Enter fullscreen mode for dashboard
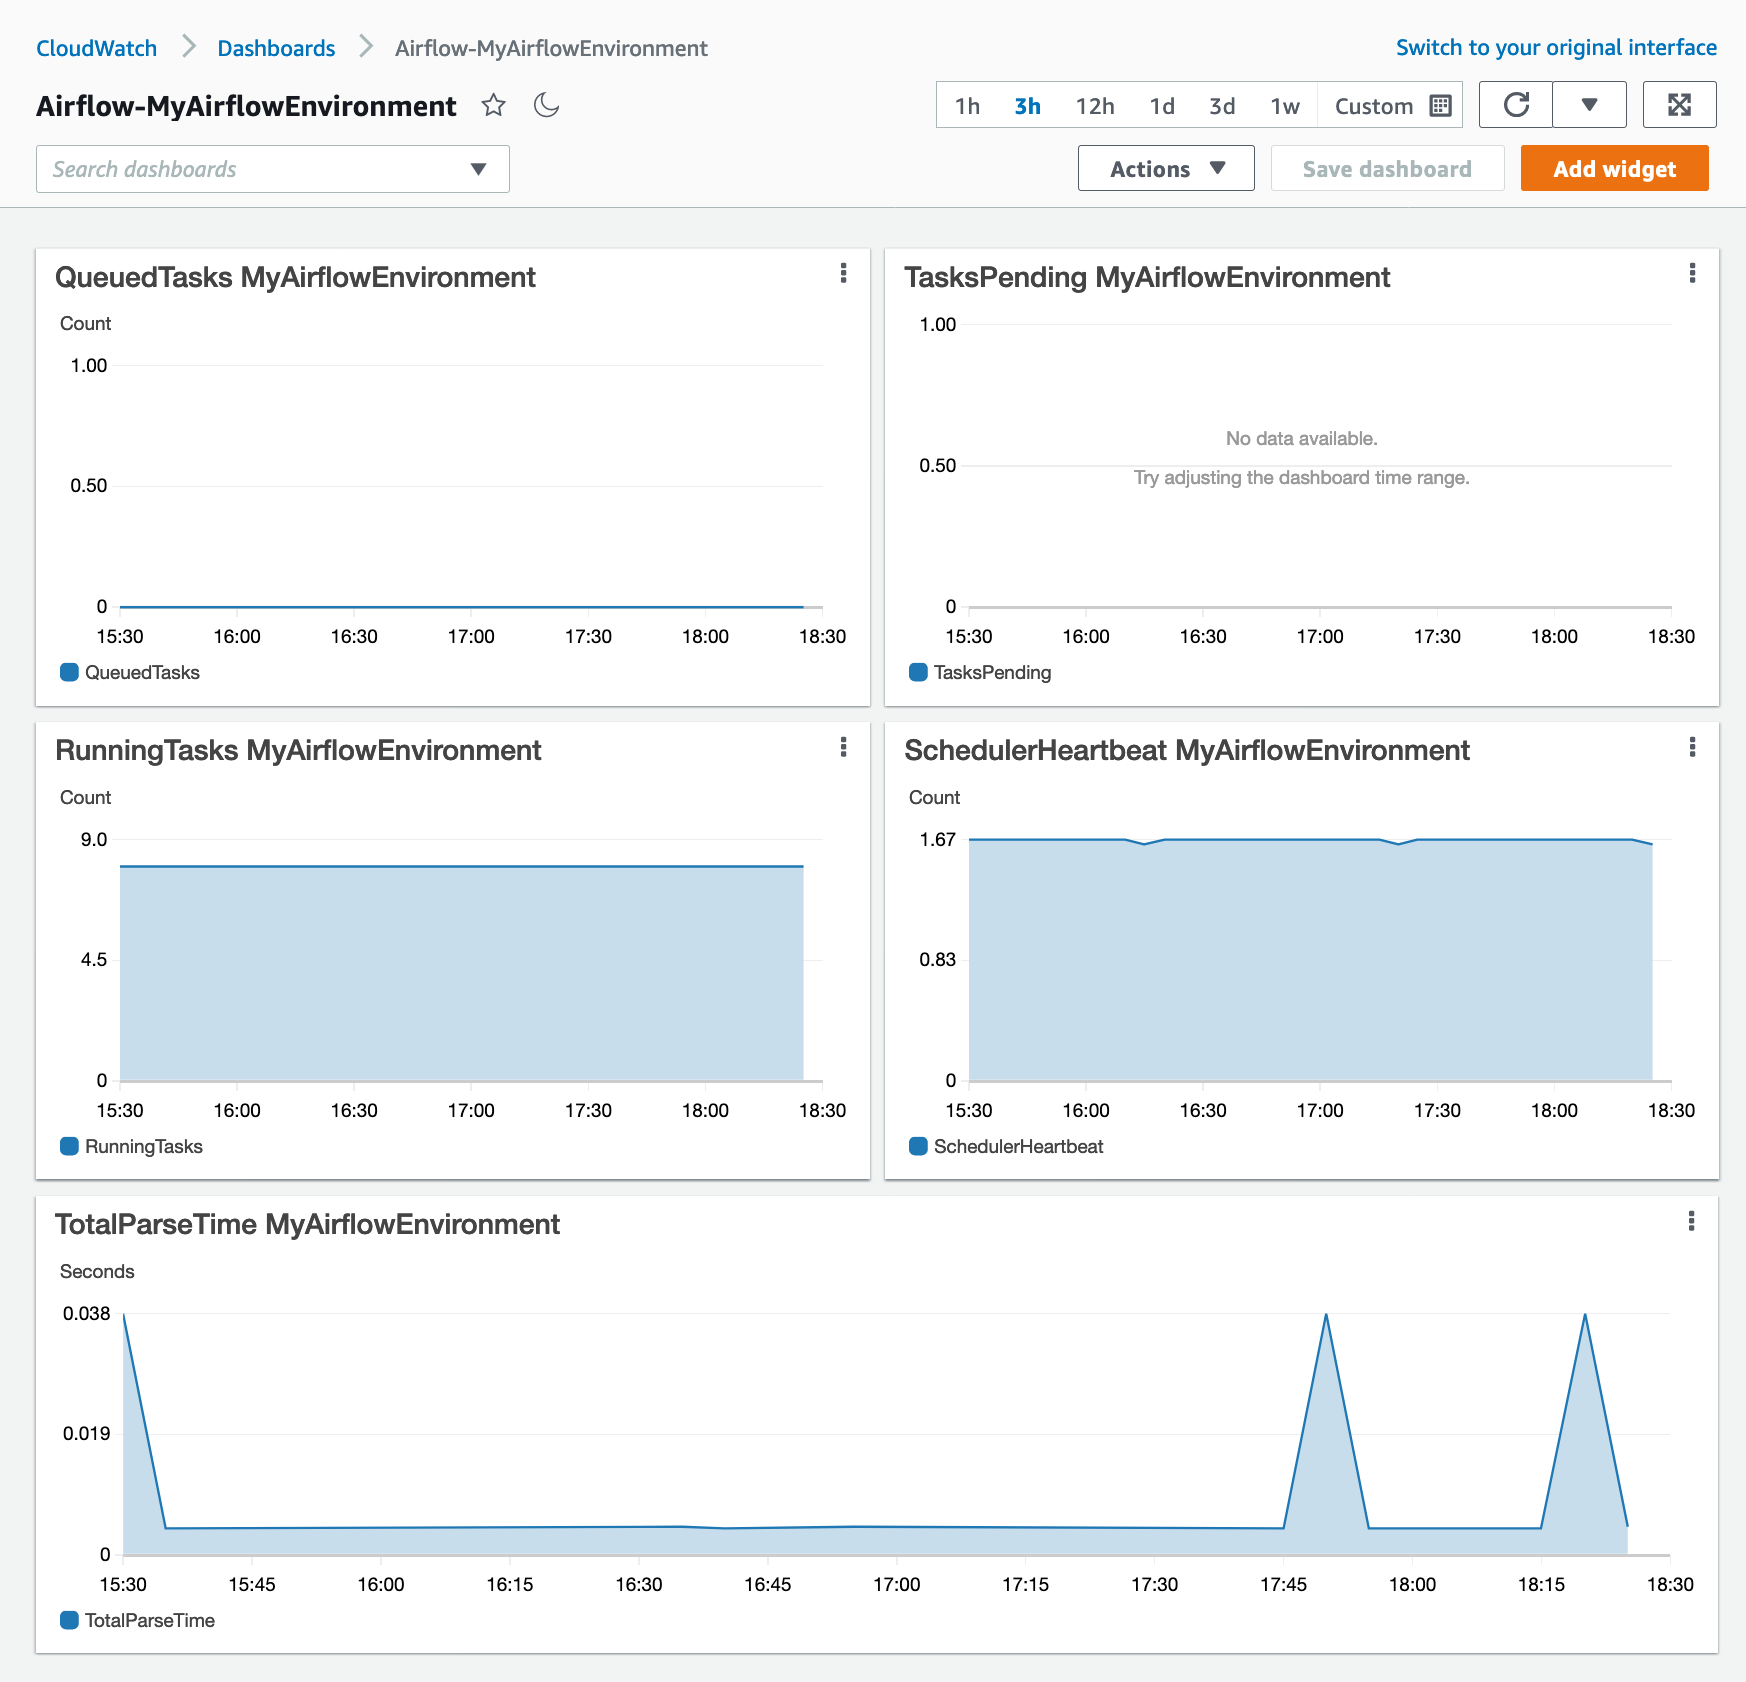Screen dimensions: 1746x1682 pos(1679,105)
